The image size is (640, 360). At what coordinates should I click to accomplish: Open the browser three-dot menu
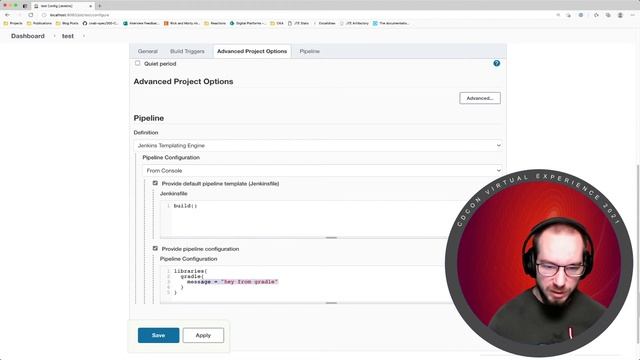coord(632,15)
